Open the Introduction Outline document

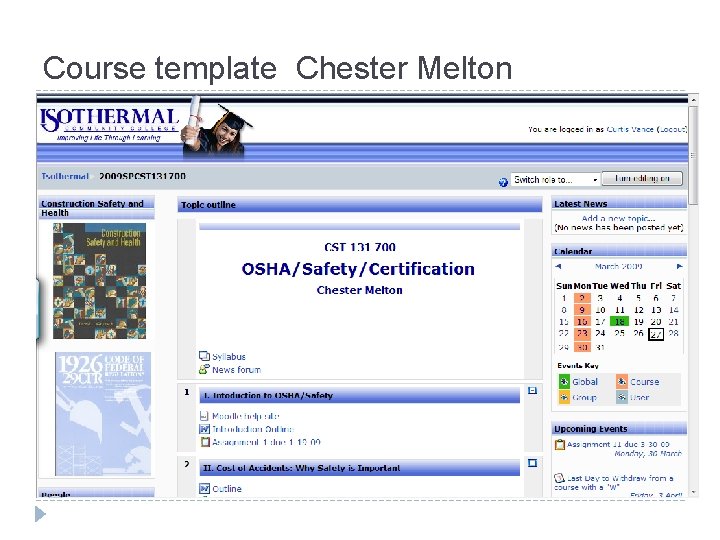pyautogui.click(x=253, y=429)
